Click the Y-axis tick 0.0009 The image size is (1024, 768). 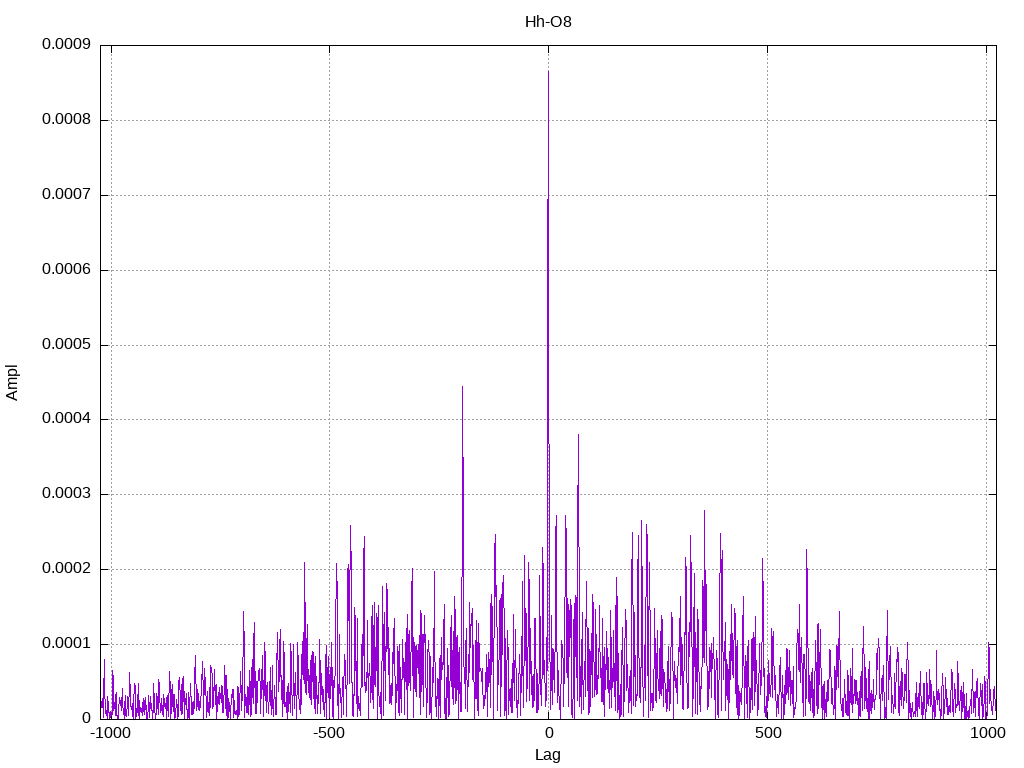(x=67, y=44)
